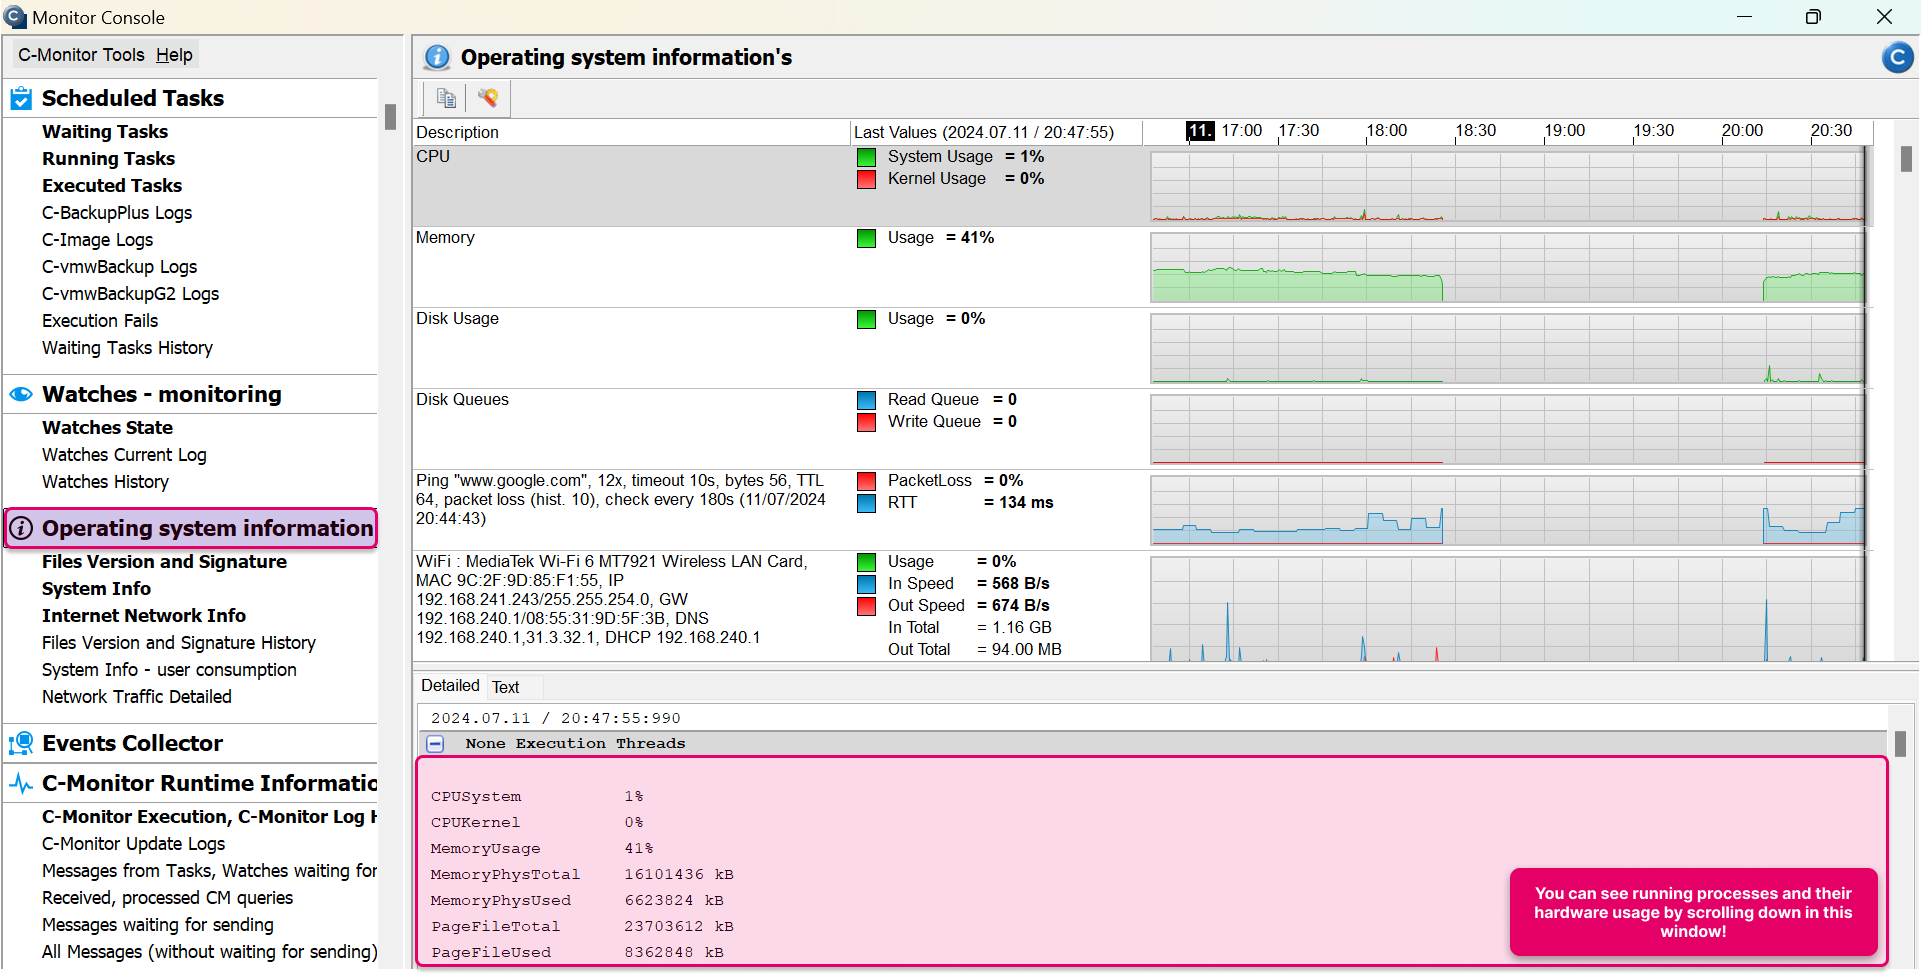1921x975 pixels.
Task: Switch to the Detailed tab
Action: pyautogui.click(x=450, y=686)
